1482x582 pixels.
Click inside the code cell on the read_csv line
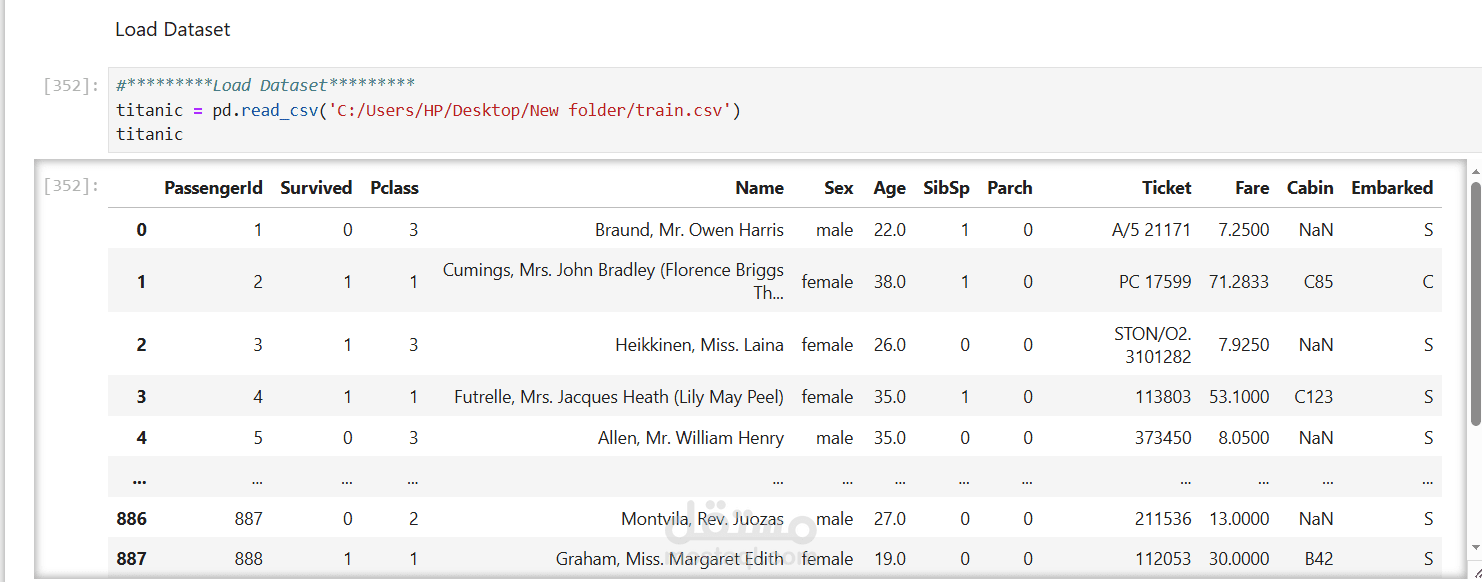428,110
